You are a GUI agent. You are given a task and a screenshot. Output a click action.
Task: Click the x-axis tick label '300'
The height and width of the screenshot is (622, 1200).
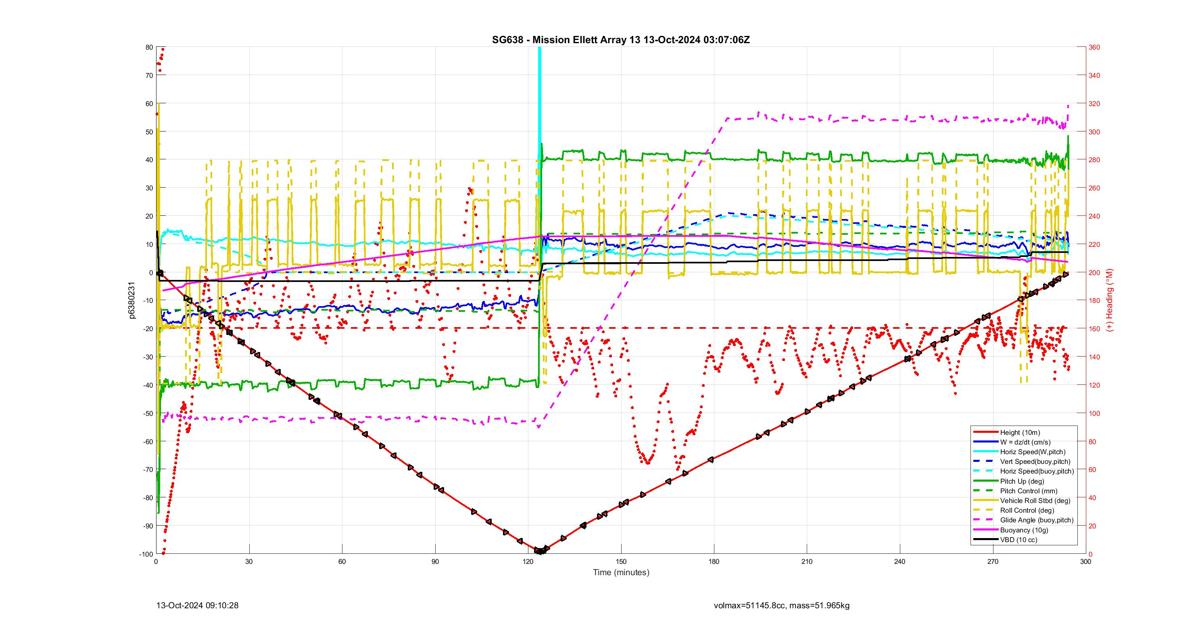pyautogui.click(x=1085, y=562)
